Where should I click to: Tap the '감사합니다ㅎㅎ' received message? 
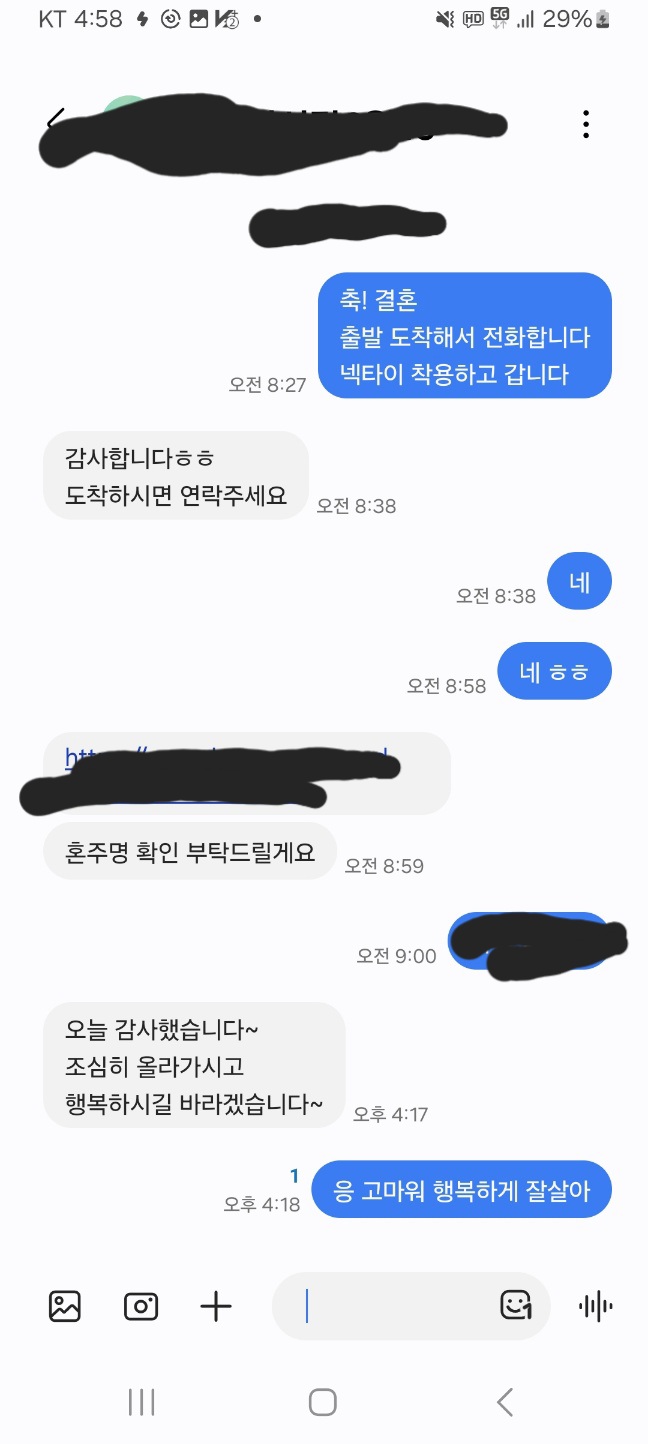pos(176,476)
